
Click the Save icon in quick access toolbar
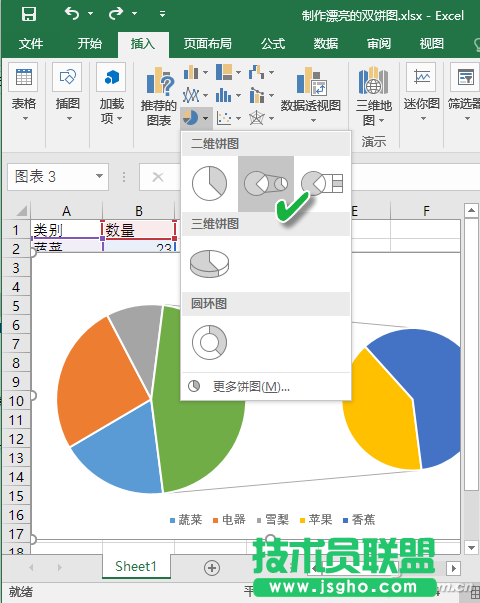[28, 14]
